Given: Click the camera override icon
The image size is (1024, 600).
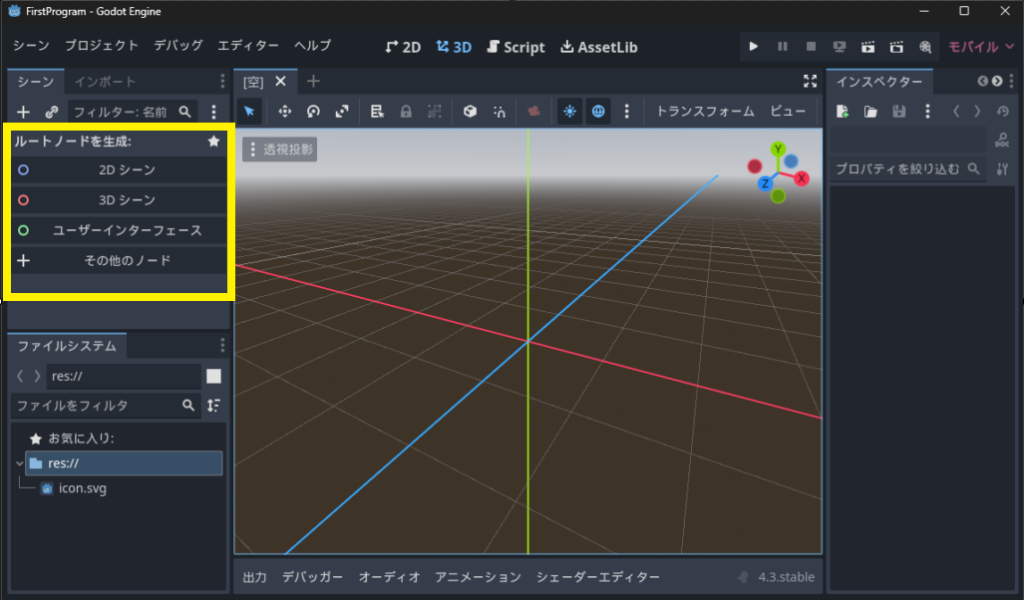Looking at the screenshot, I should [x=534, y=111].
